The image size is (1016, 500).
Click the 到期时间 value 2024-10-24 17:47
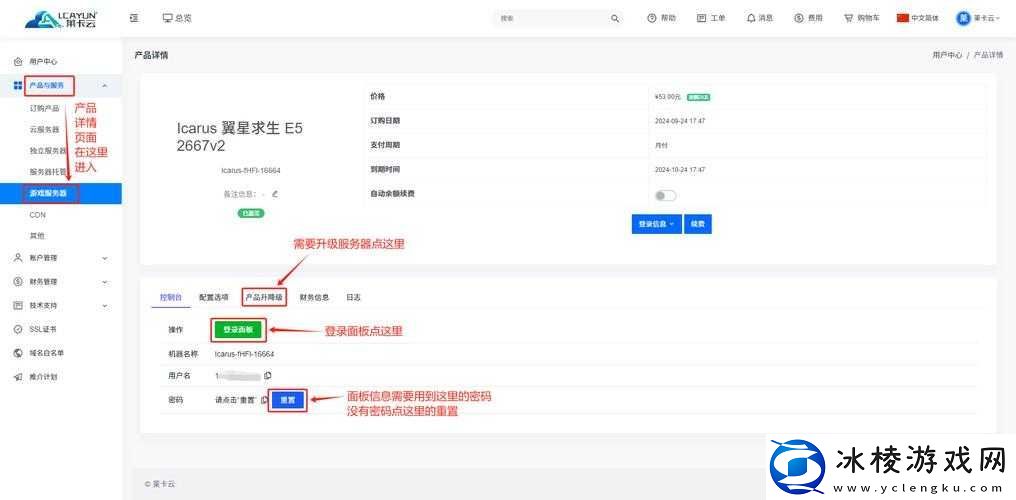[680, 170]
